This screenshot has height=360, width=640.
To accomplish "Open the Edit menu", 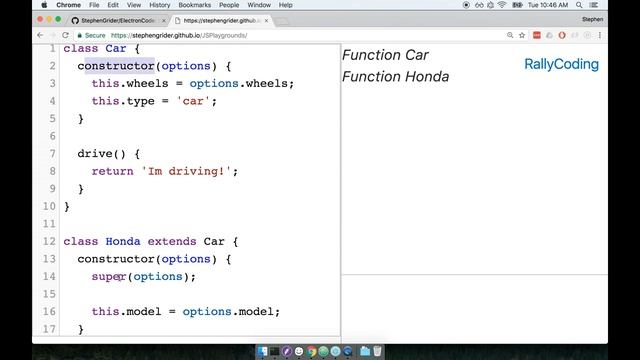I will coord(113,5).
